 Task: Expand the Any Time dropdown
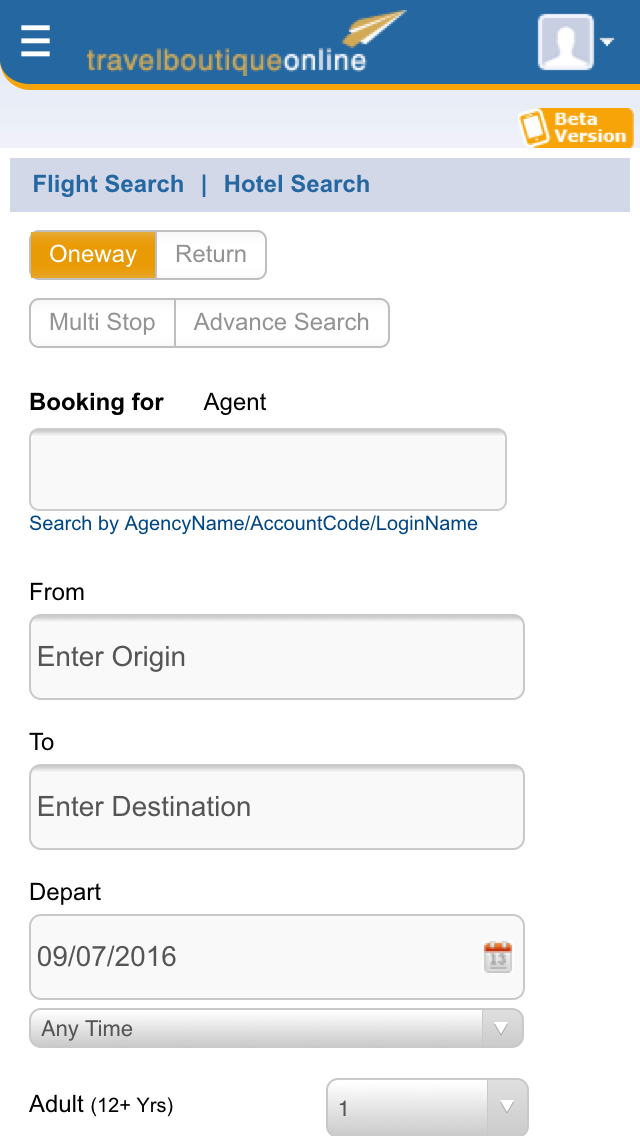point(276,1028)
